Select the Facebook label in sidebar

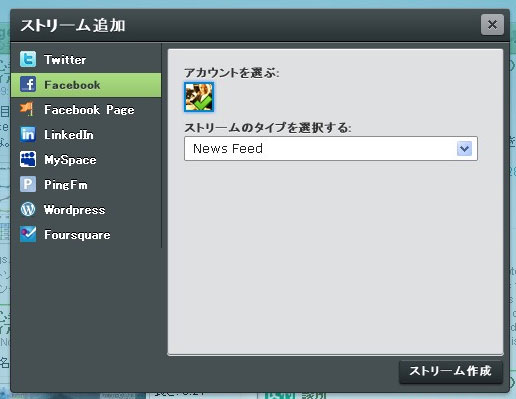[x=72, y=85]
